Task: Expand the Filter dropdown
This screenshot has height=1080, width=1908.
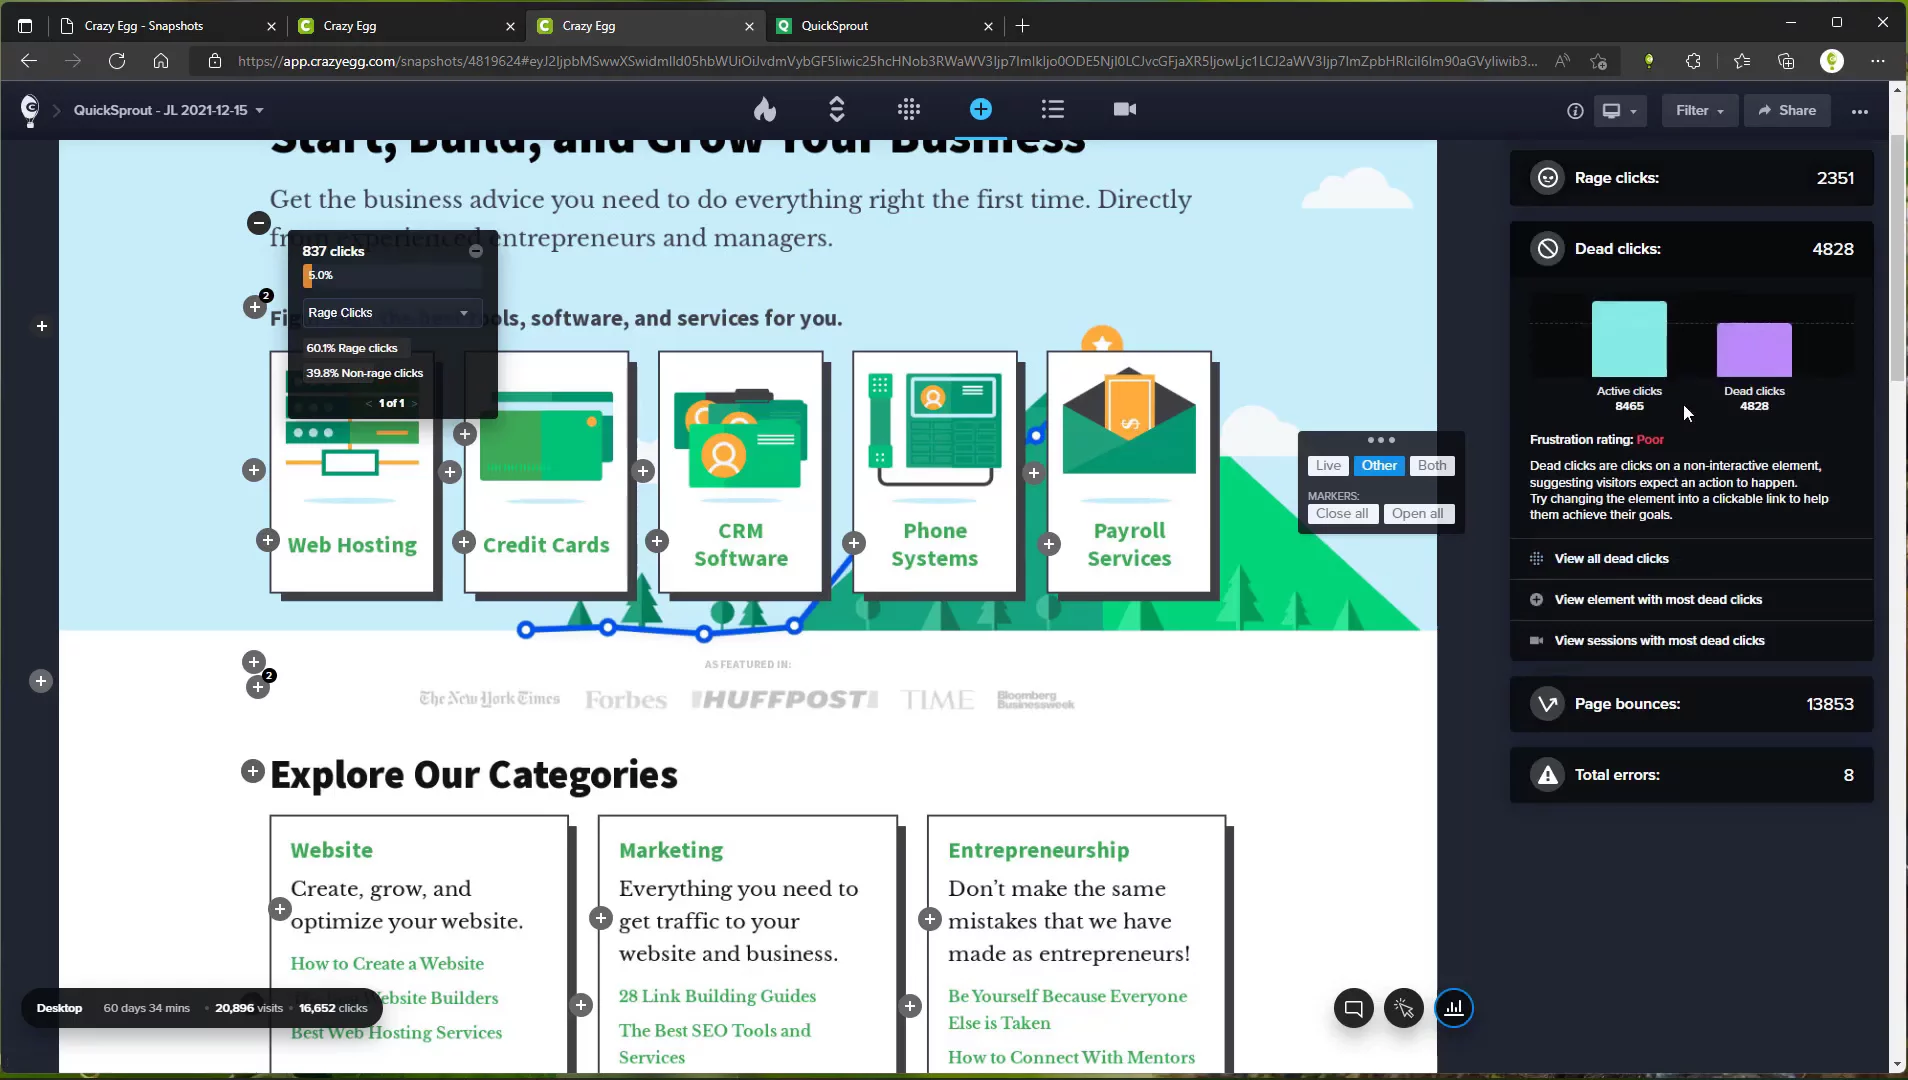Action: pyautogui.click(x=1699, y=111)
